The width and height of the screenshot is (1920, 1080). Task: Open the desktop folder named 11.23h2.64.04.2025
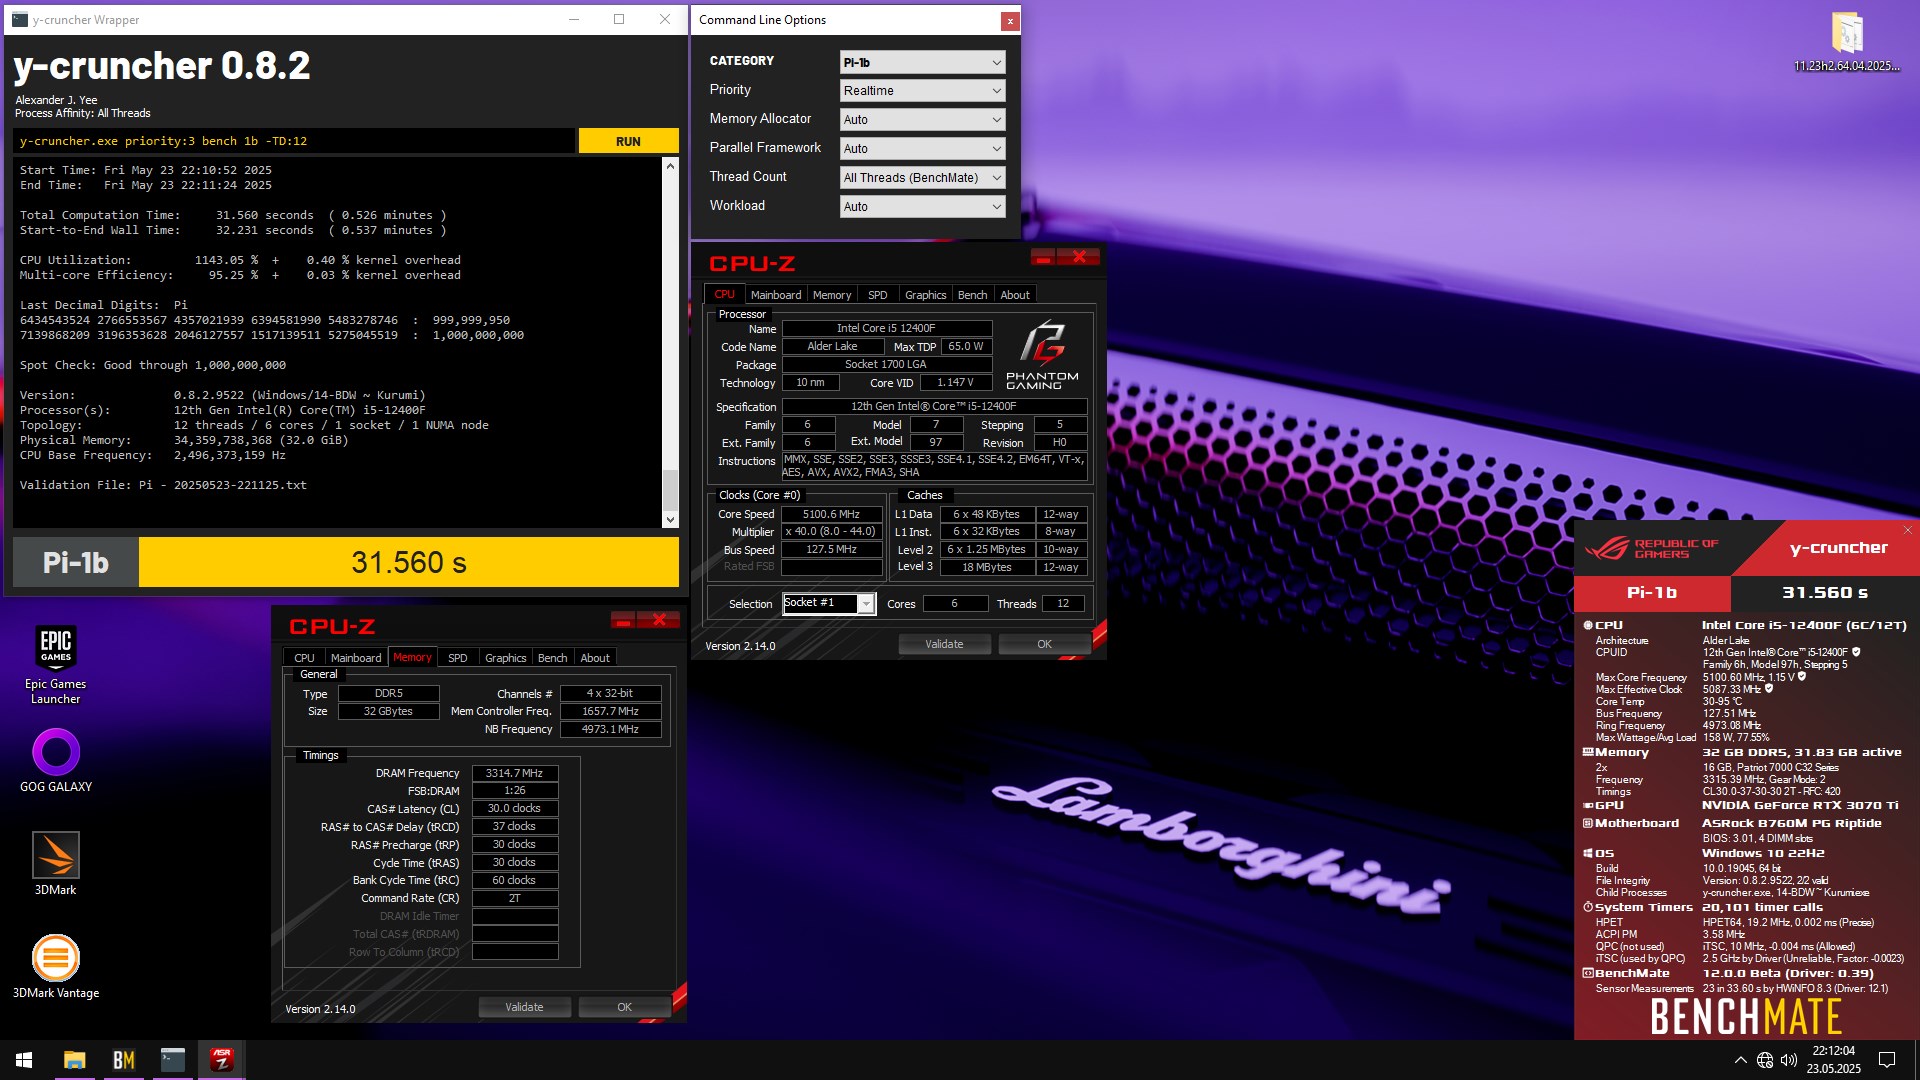pos(1847,42)
